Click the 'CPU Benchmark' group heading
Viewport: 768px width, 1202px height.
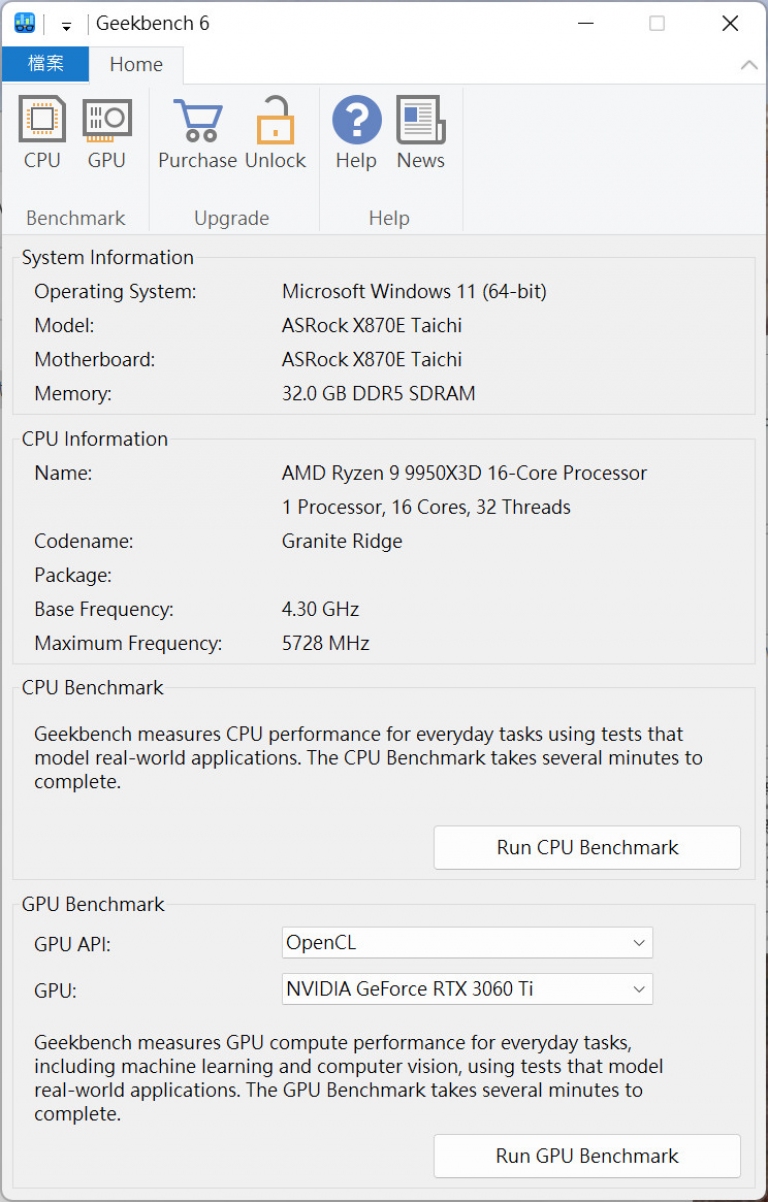[x=92, y=688]
